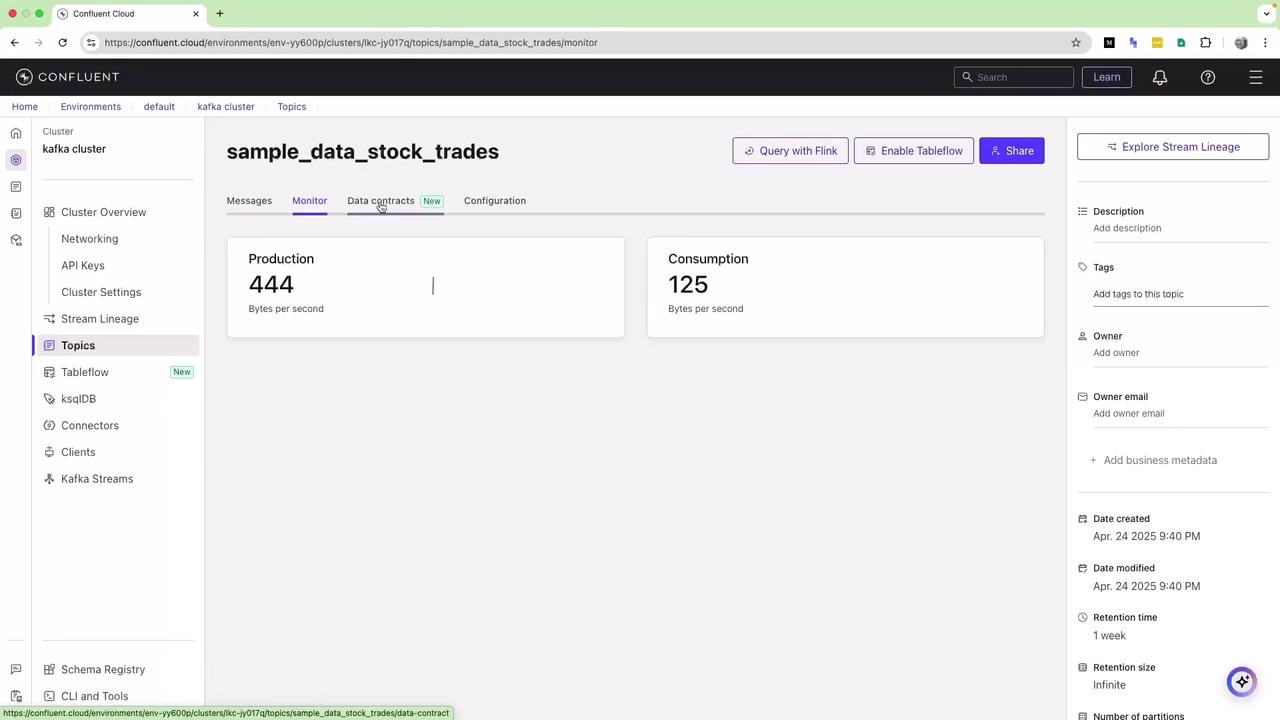Switch to the Messages tab
The height and width of the screenshot is (720, 1280).
[249, 201]
